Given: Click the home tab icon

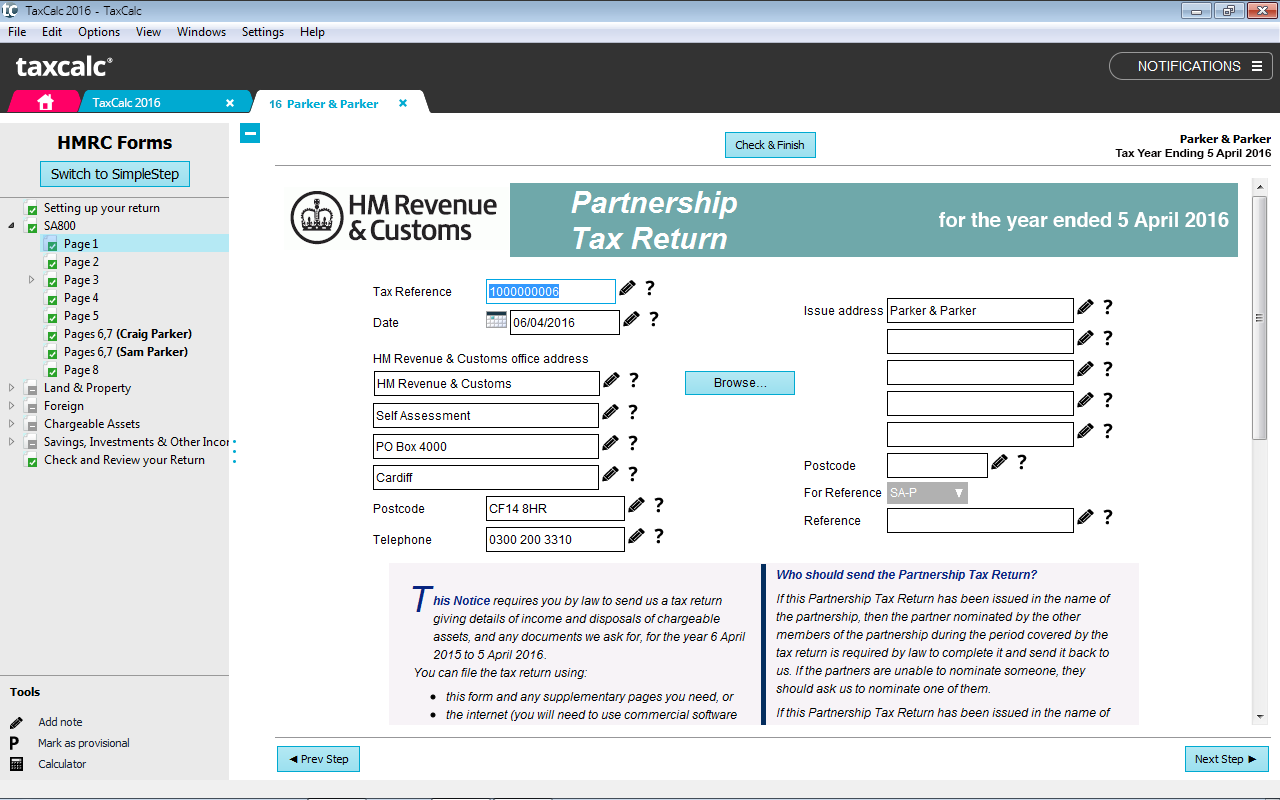Looking at the screenshot, I should pos(45,102).
